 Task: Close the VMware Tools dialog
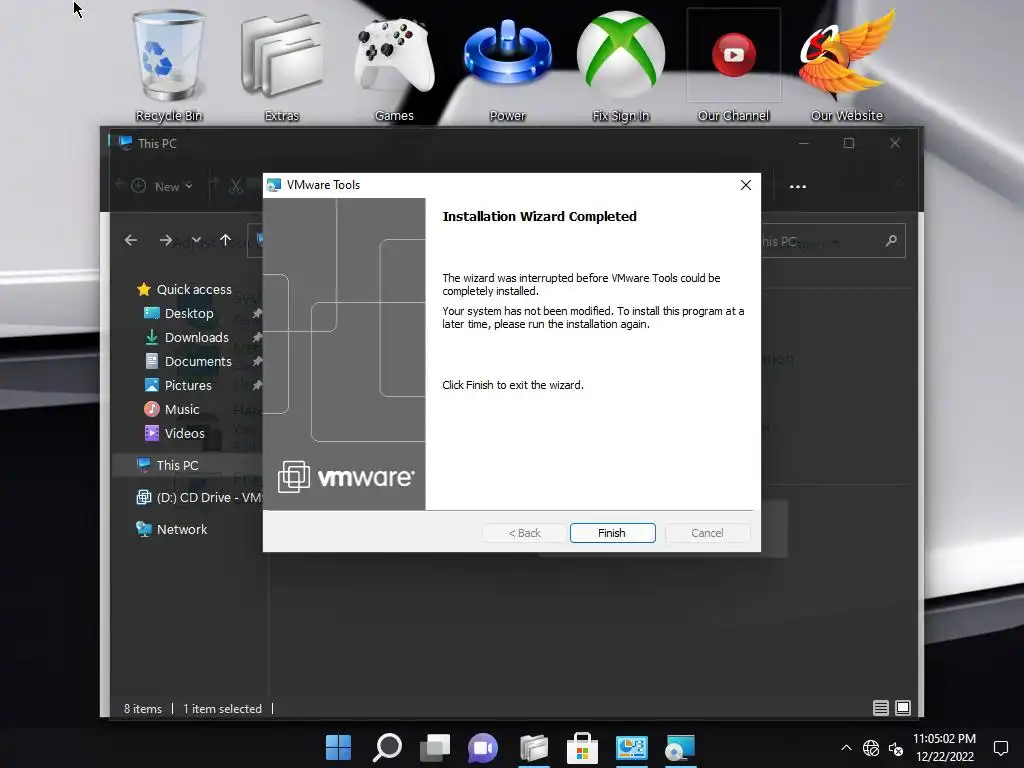click(746, 185)
